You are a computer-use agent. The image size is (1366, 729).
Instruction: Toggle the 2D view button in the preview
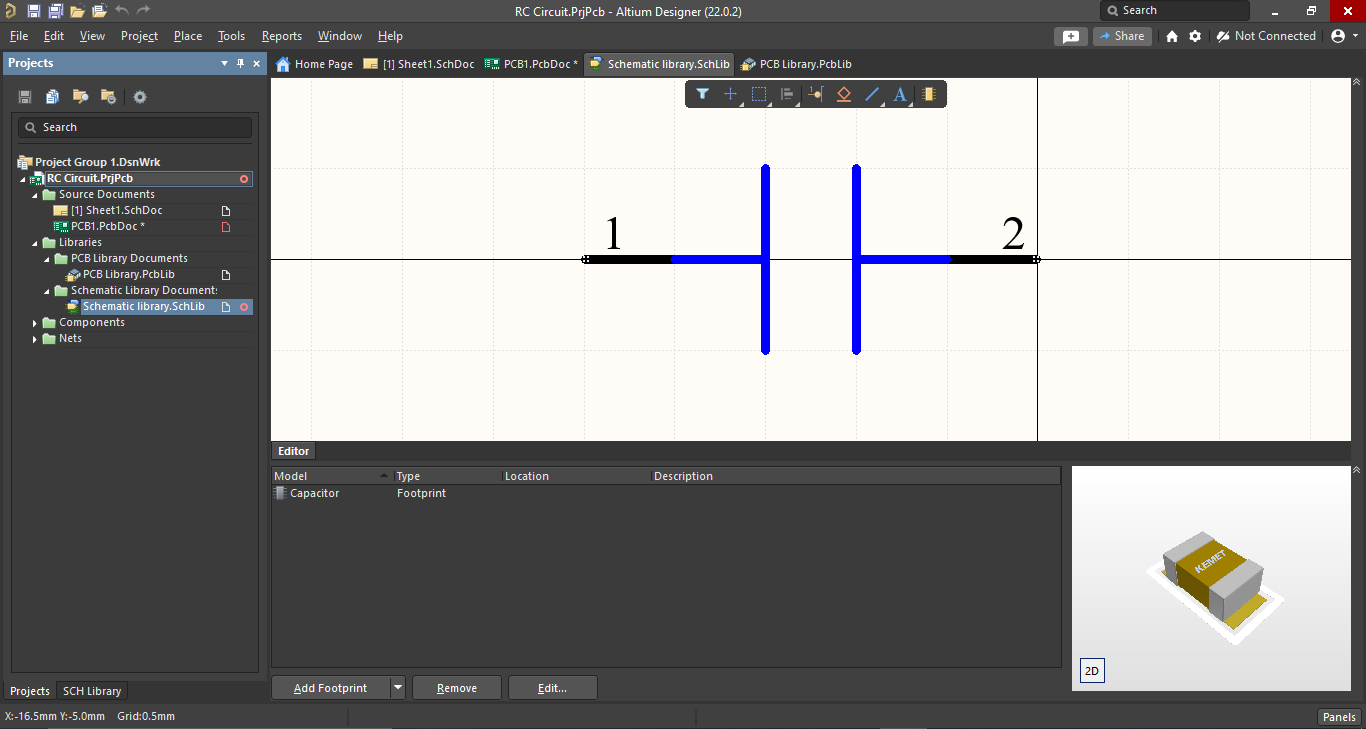click(1091, 671)
